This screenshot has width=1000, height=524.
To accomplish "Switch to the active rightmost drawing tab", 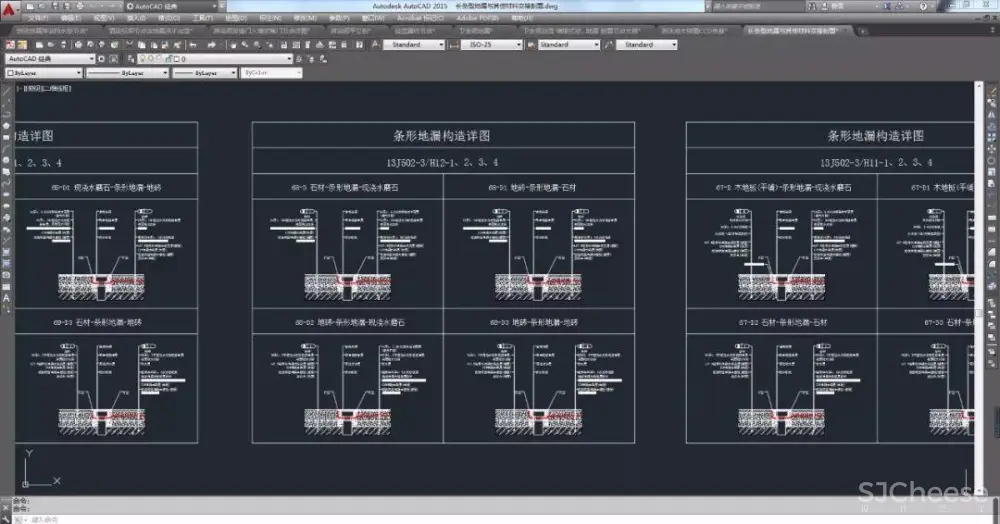I will (794, 30).
